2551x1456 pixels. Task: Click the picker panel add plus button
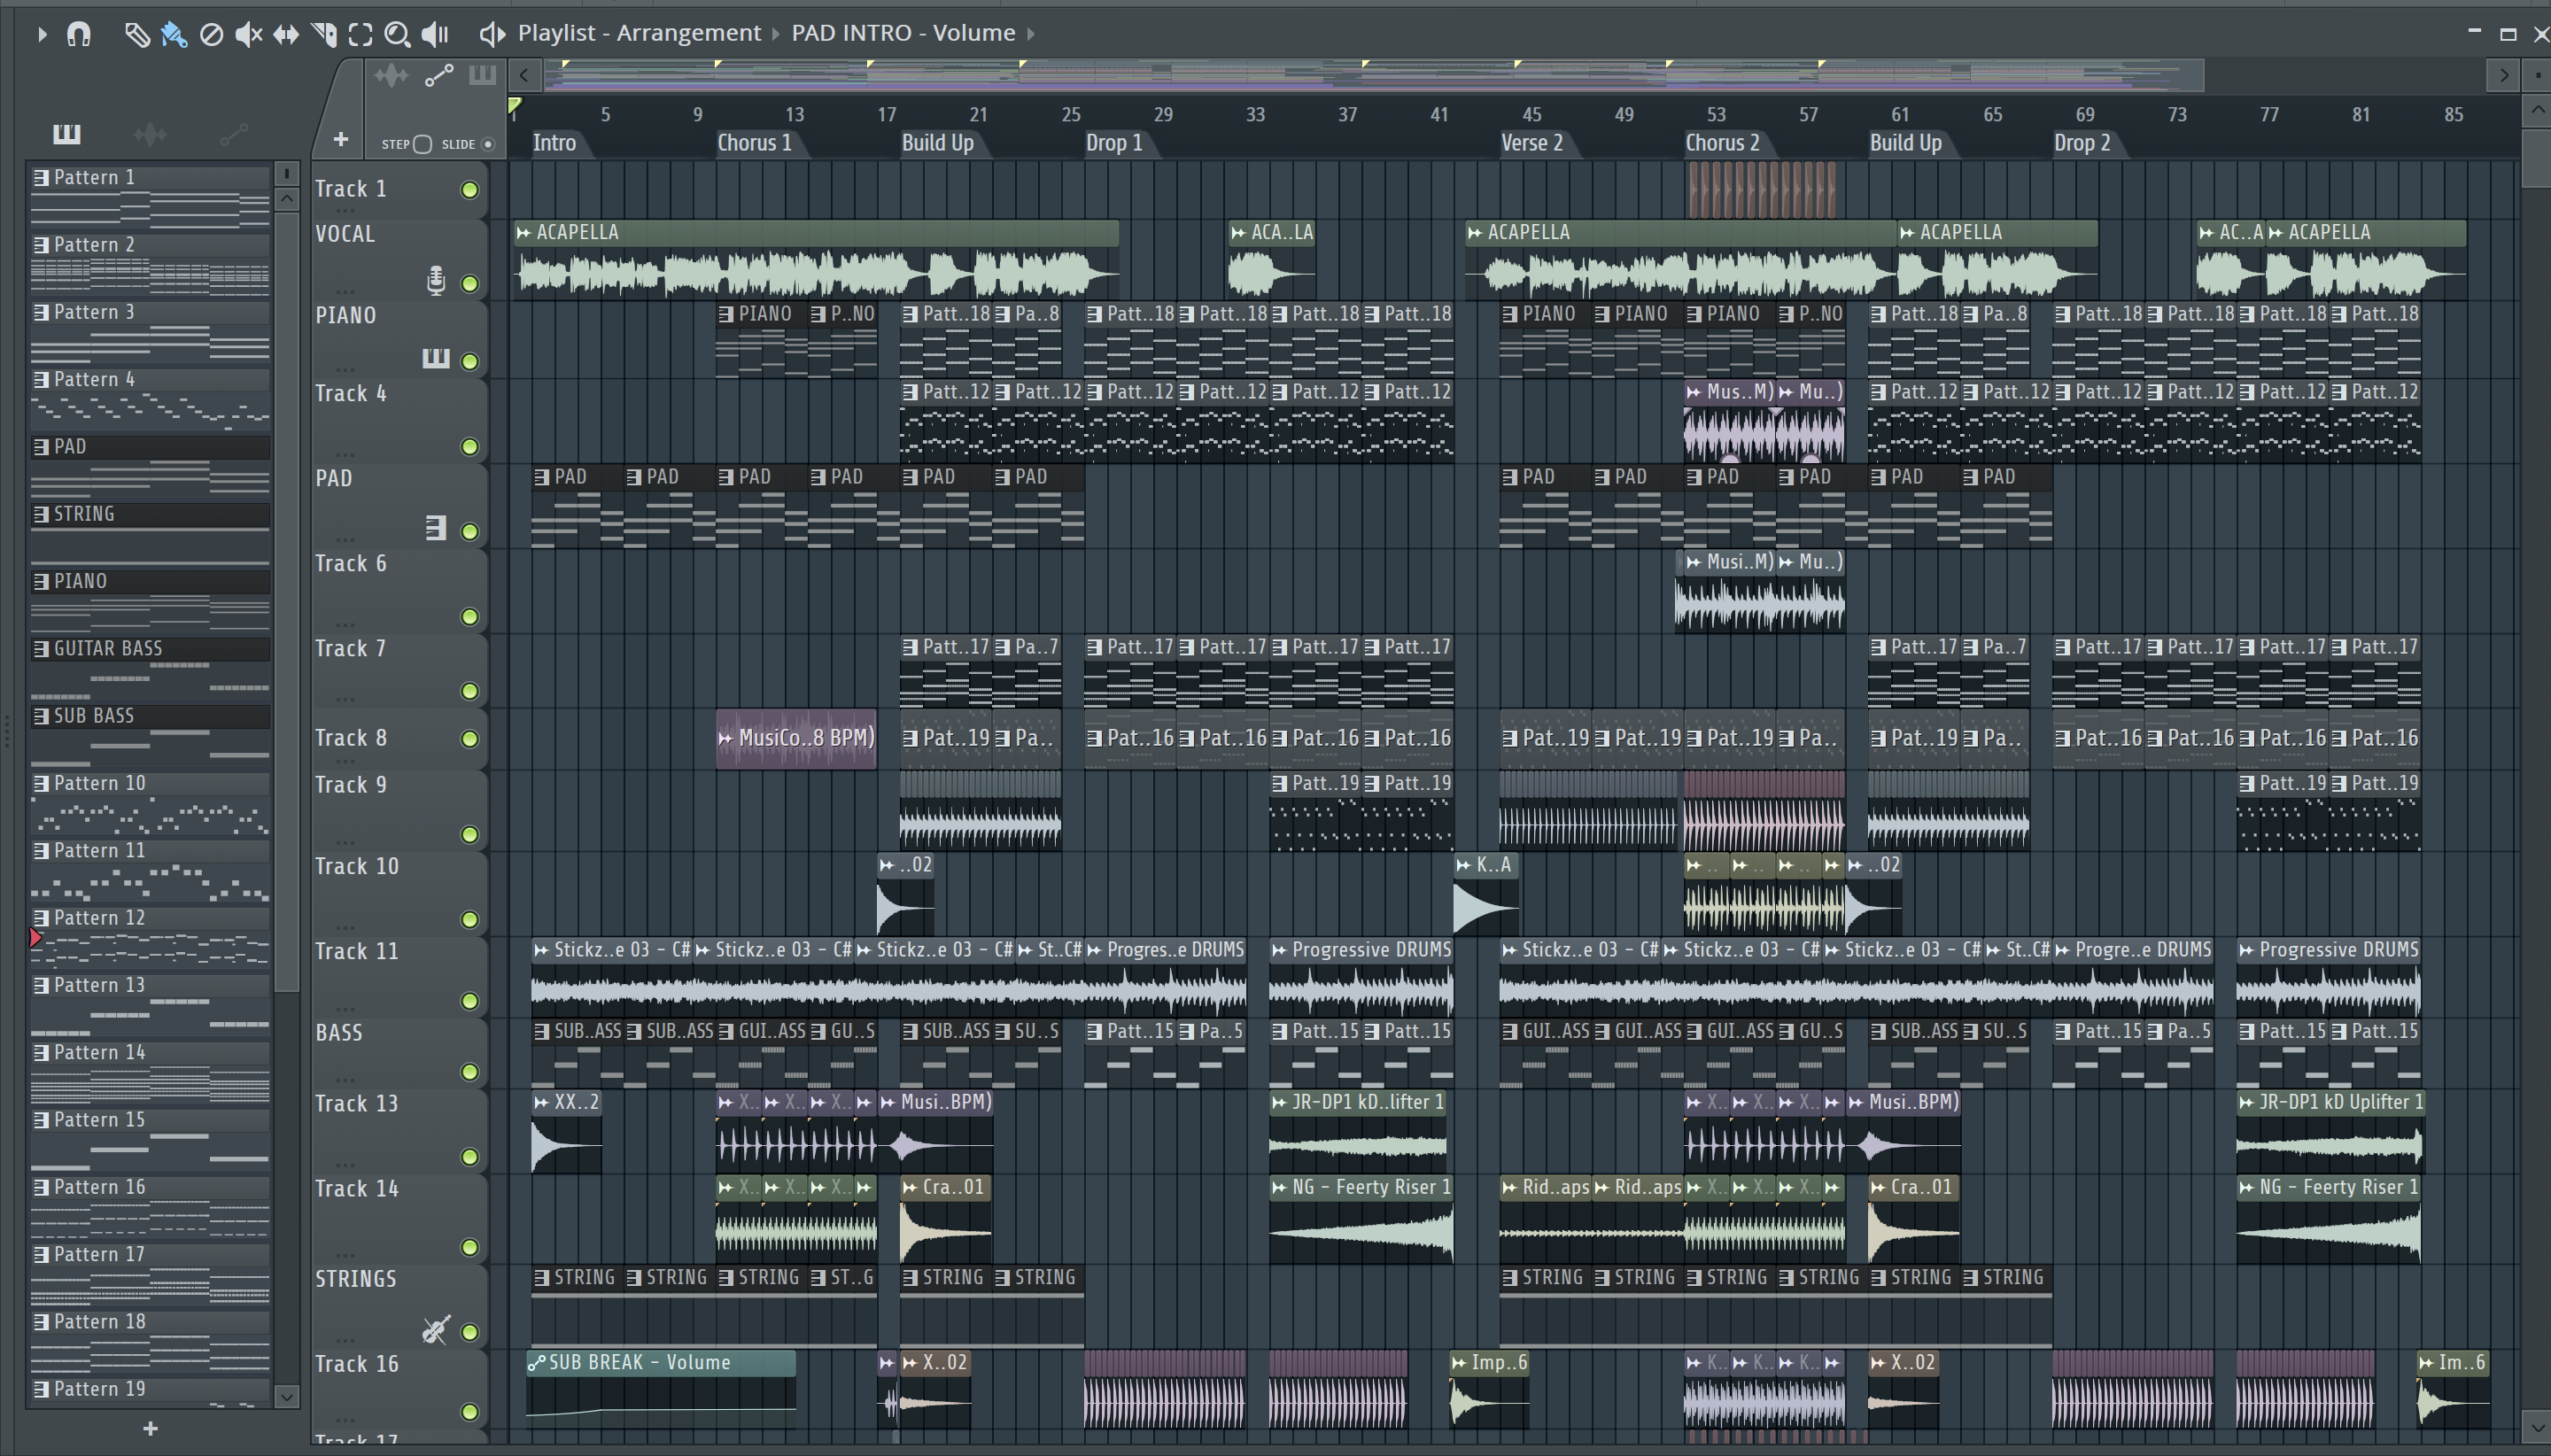tap(150, 1429)
